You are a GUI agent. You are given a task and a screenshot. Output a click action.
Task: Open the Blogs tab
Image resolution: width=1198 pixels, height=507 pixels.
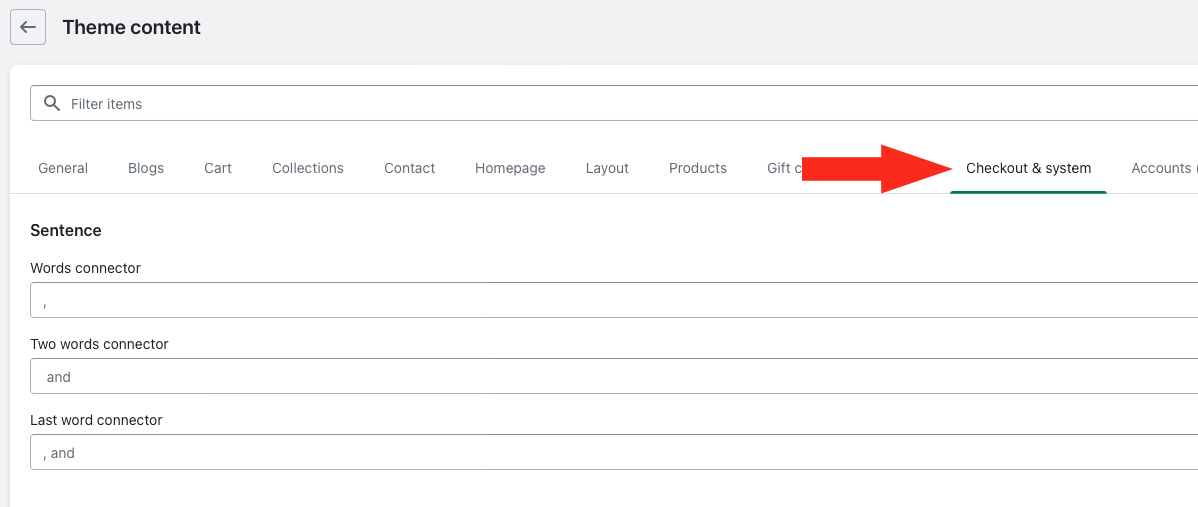coord(146,168)
